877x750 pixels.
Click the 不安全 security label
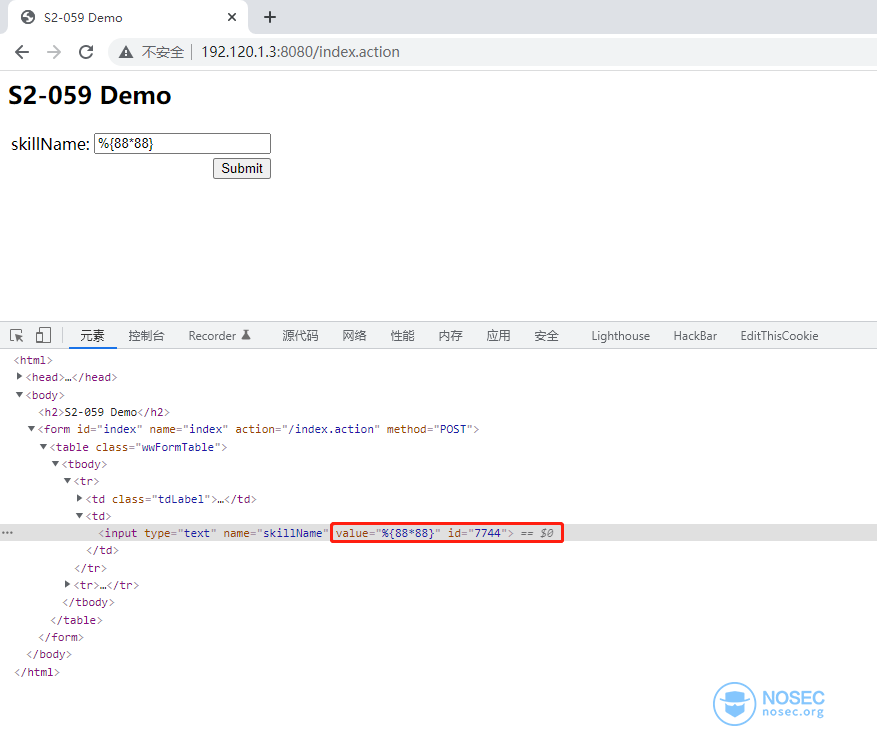click(x=163, y=52)
